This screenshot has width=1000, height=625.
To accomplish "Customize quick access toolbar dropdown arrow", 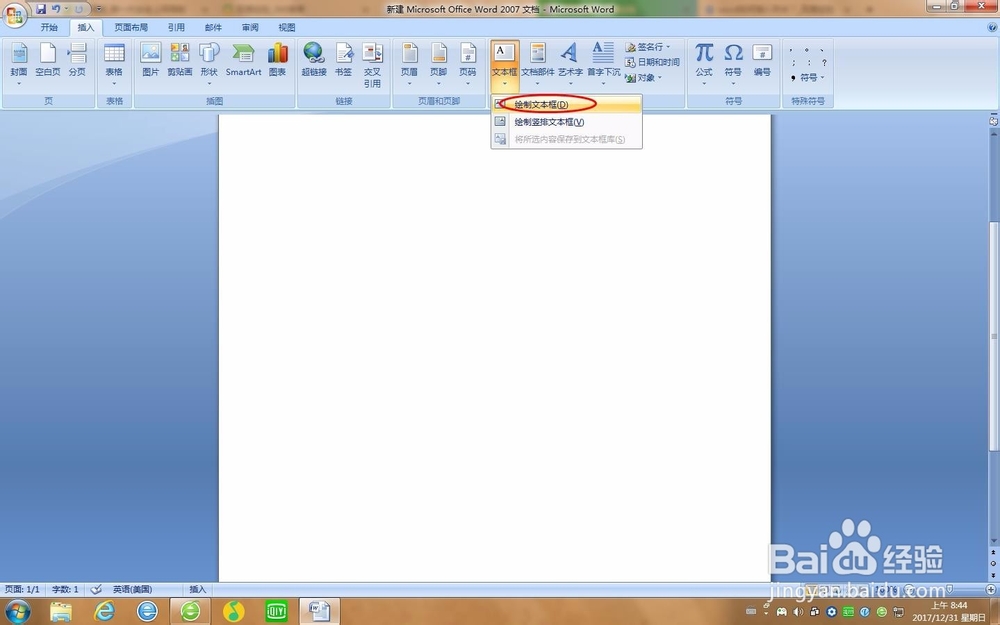I will tap(99, 9).
